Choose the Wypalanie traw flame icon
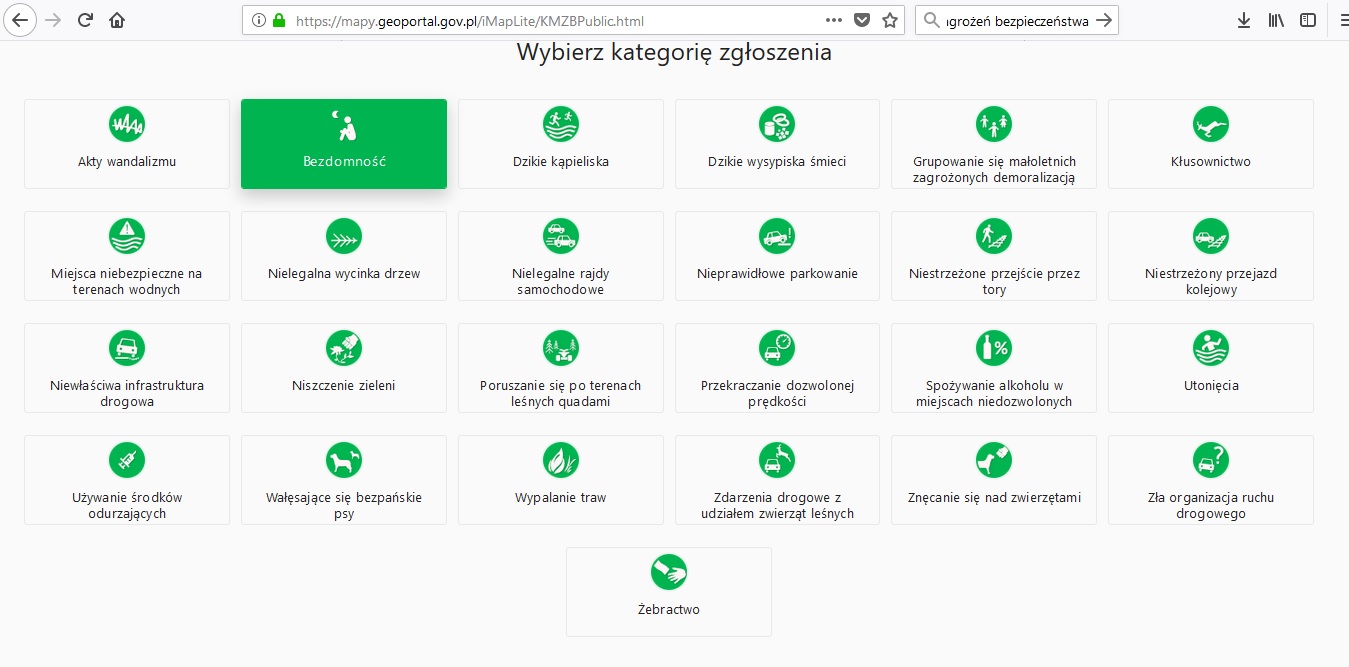Image resolution: width=1349 pixels, height=667 pixels. coord(561,460)
